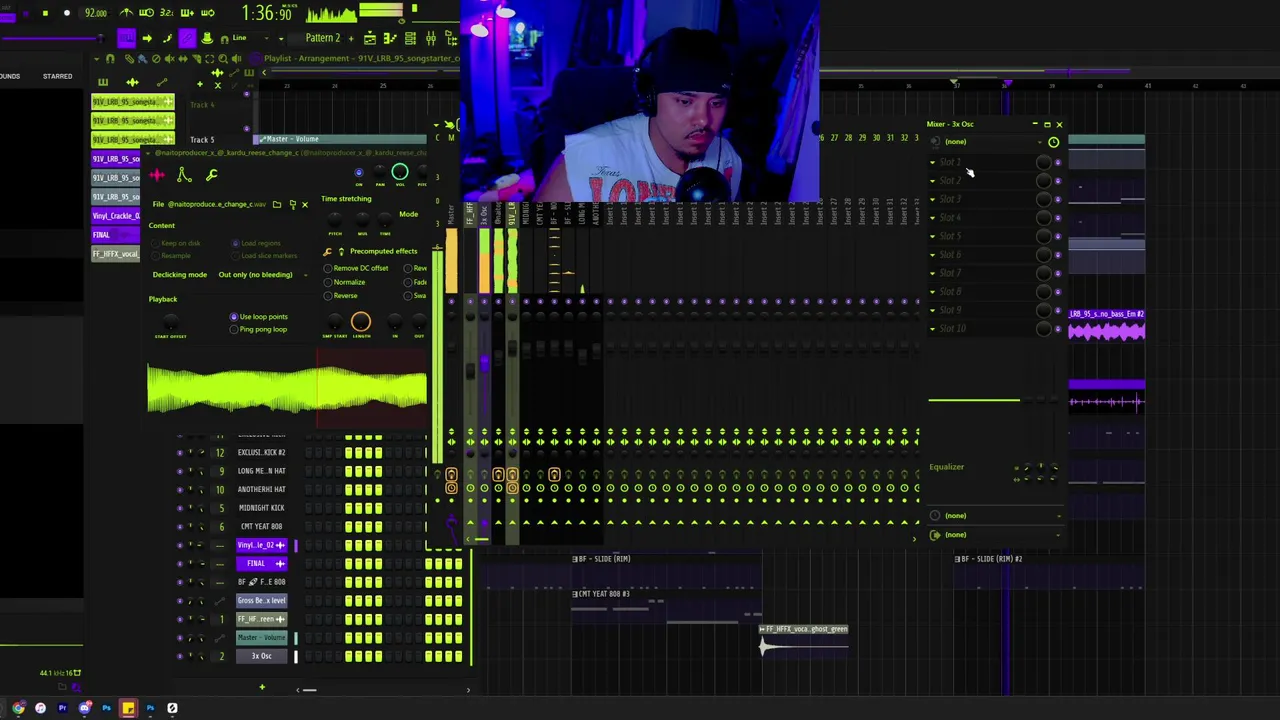Viewport: 1280px width, 720px height.
Task: Enable the Reverse precomputed effect
Action: (341, 296)
